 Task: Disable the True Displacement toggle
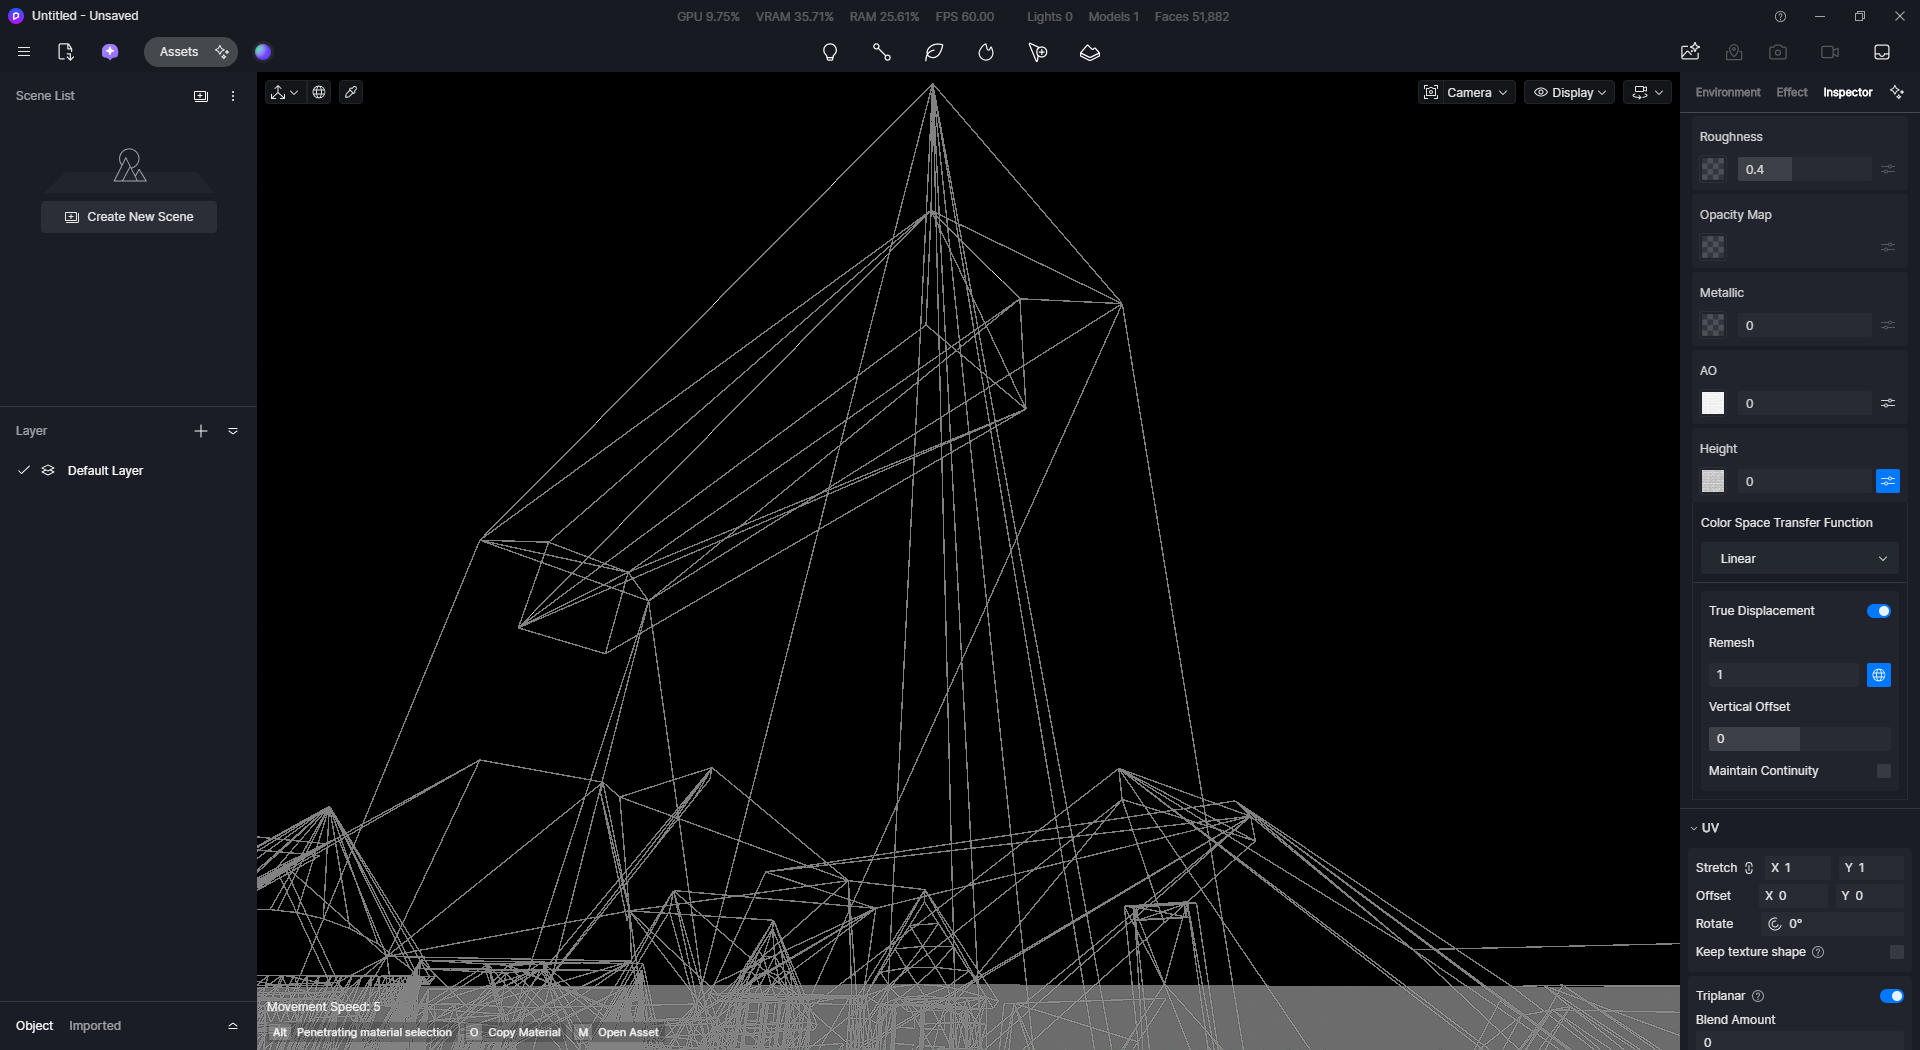1878,611
